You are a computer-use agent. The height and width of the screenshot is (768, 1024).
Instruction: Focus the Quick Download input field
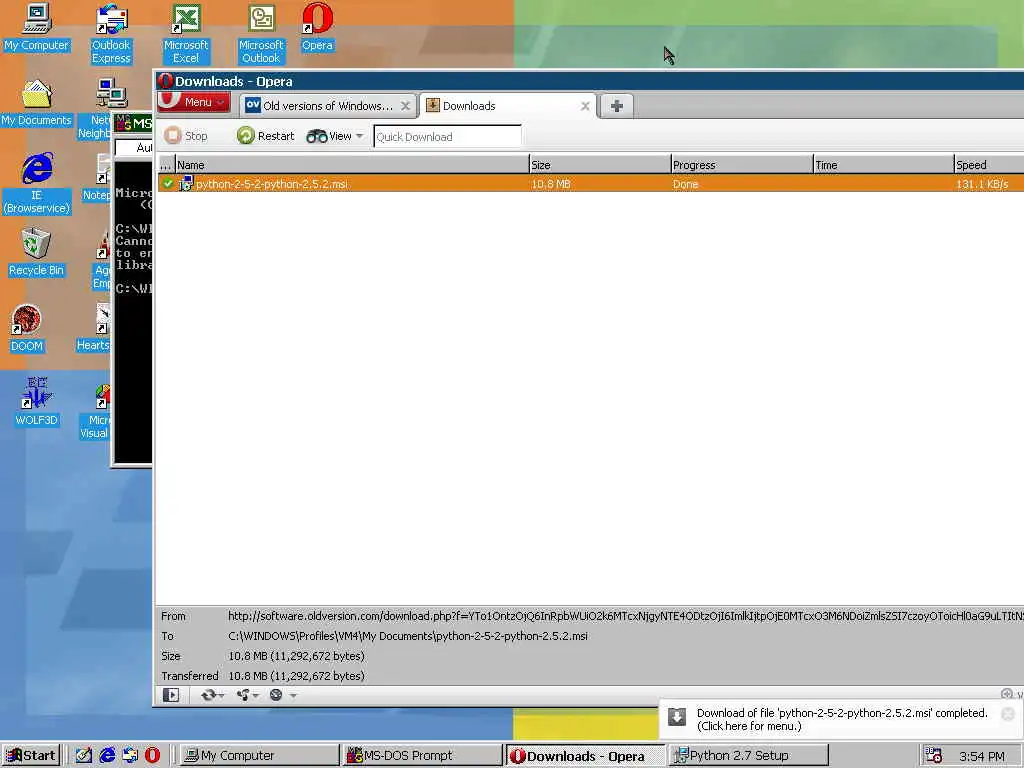coord(447,136)
